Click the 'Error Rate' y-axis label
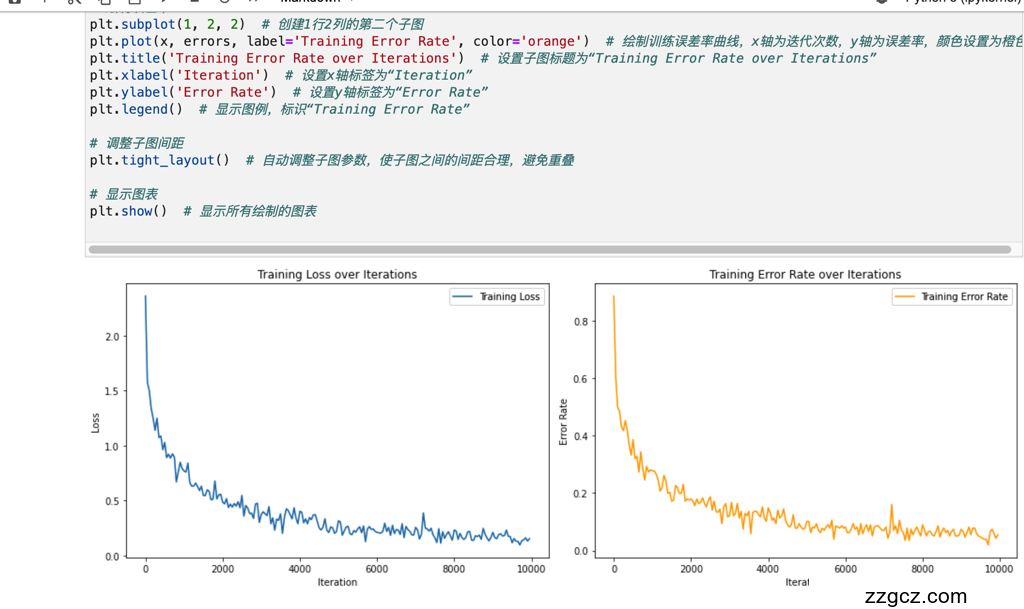This screenshot has height=609, width=1024. tap(564, 422)
